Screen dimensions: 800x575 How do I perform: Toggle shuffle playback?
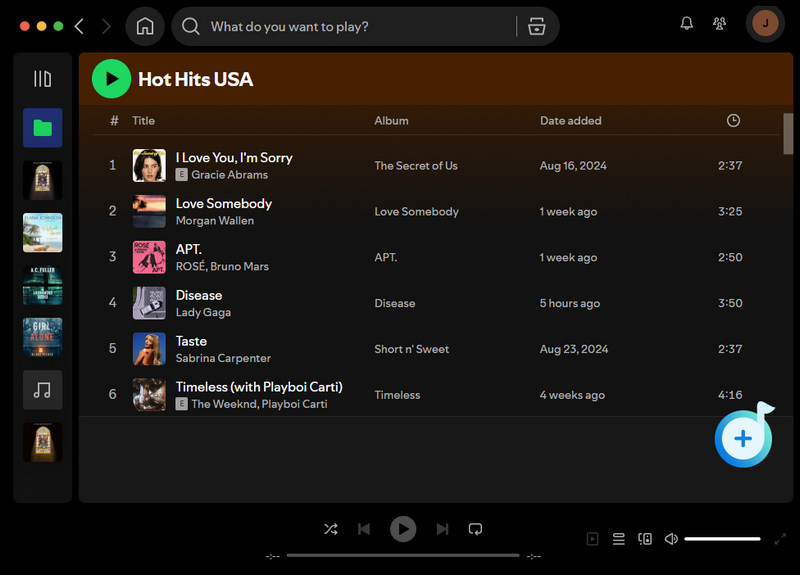(331, 529)
